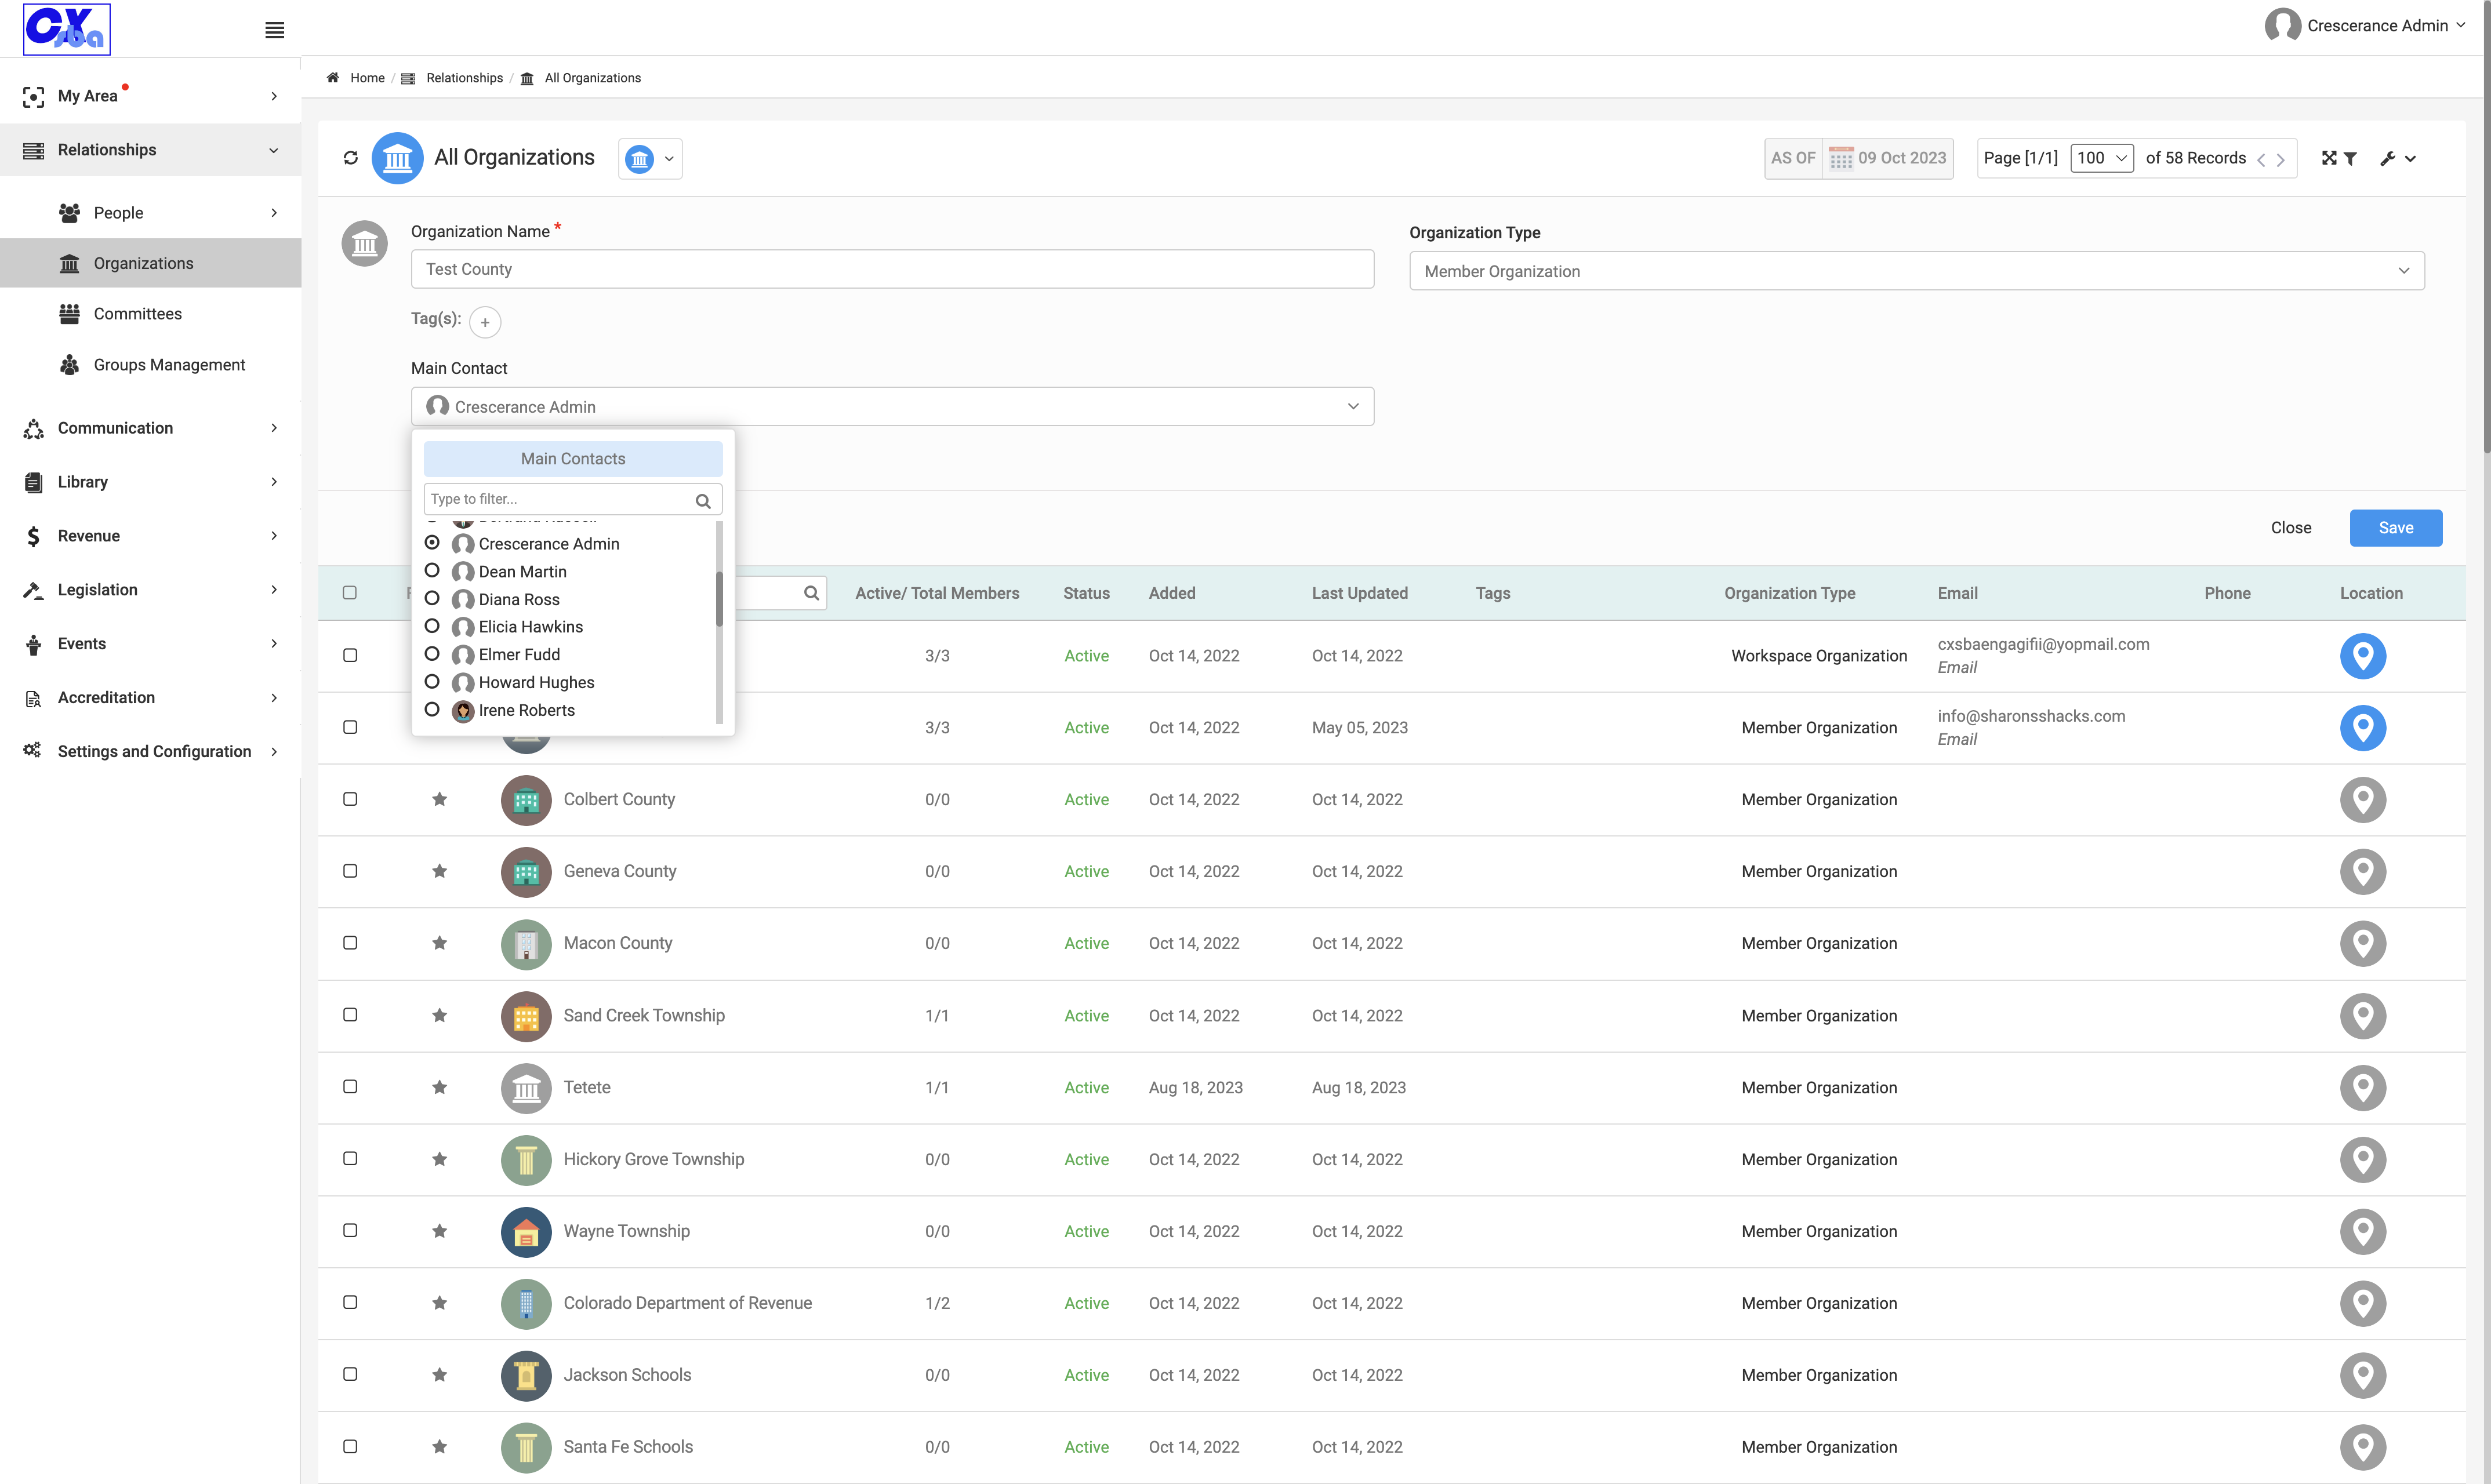Click the star for Colbert County
The image size is (2491, 1484).
click(x=439, y=799)
